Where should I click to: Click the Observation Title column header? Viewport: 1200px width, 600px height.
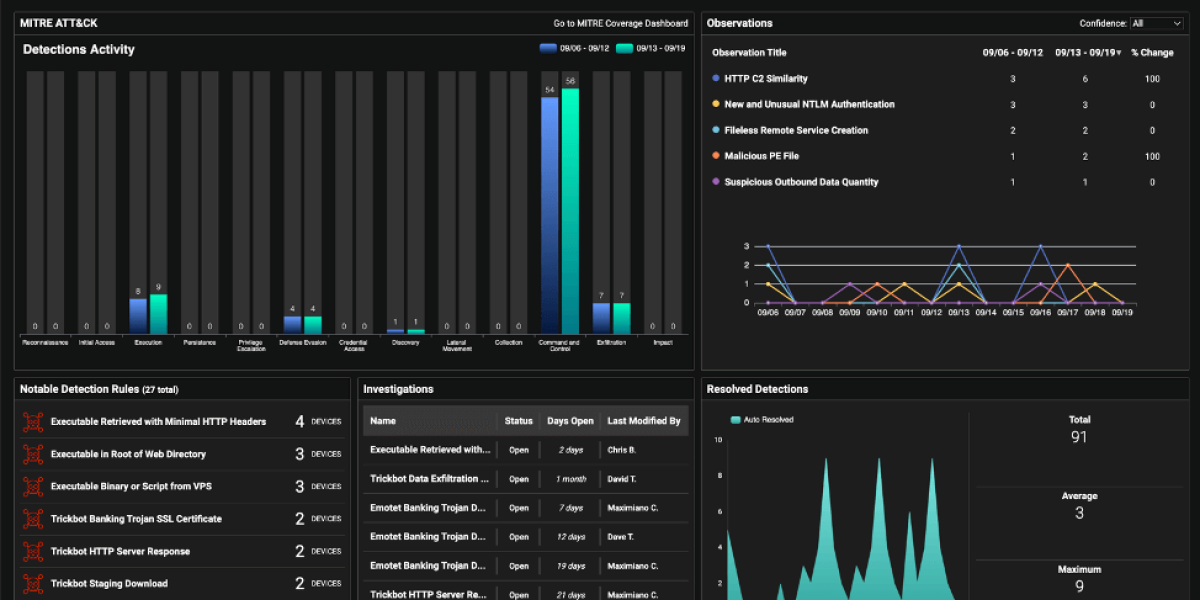[749, 53]
